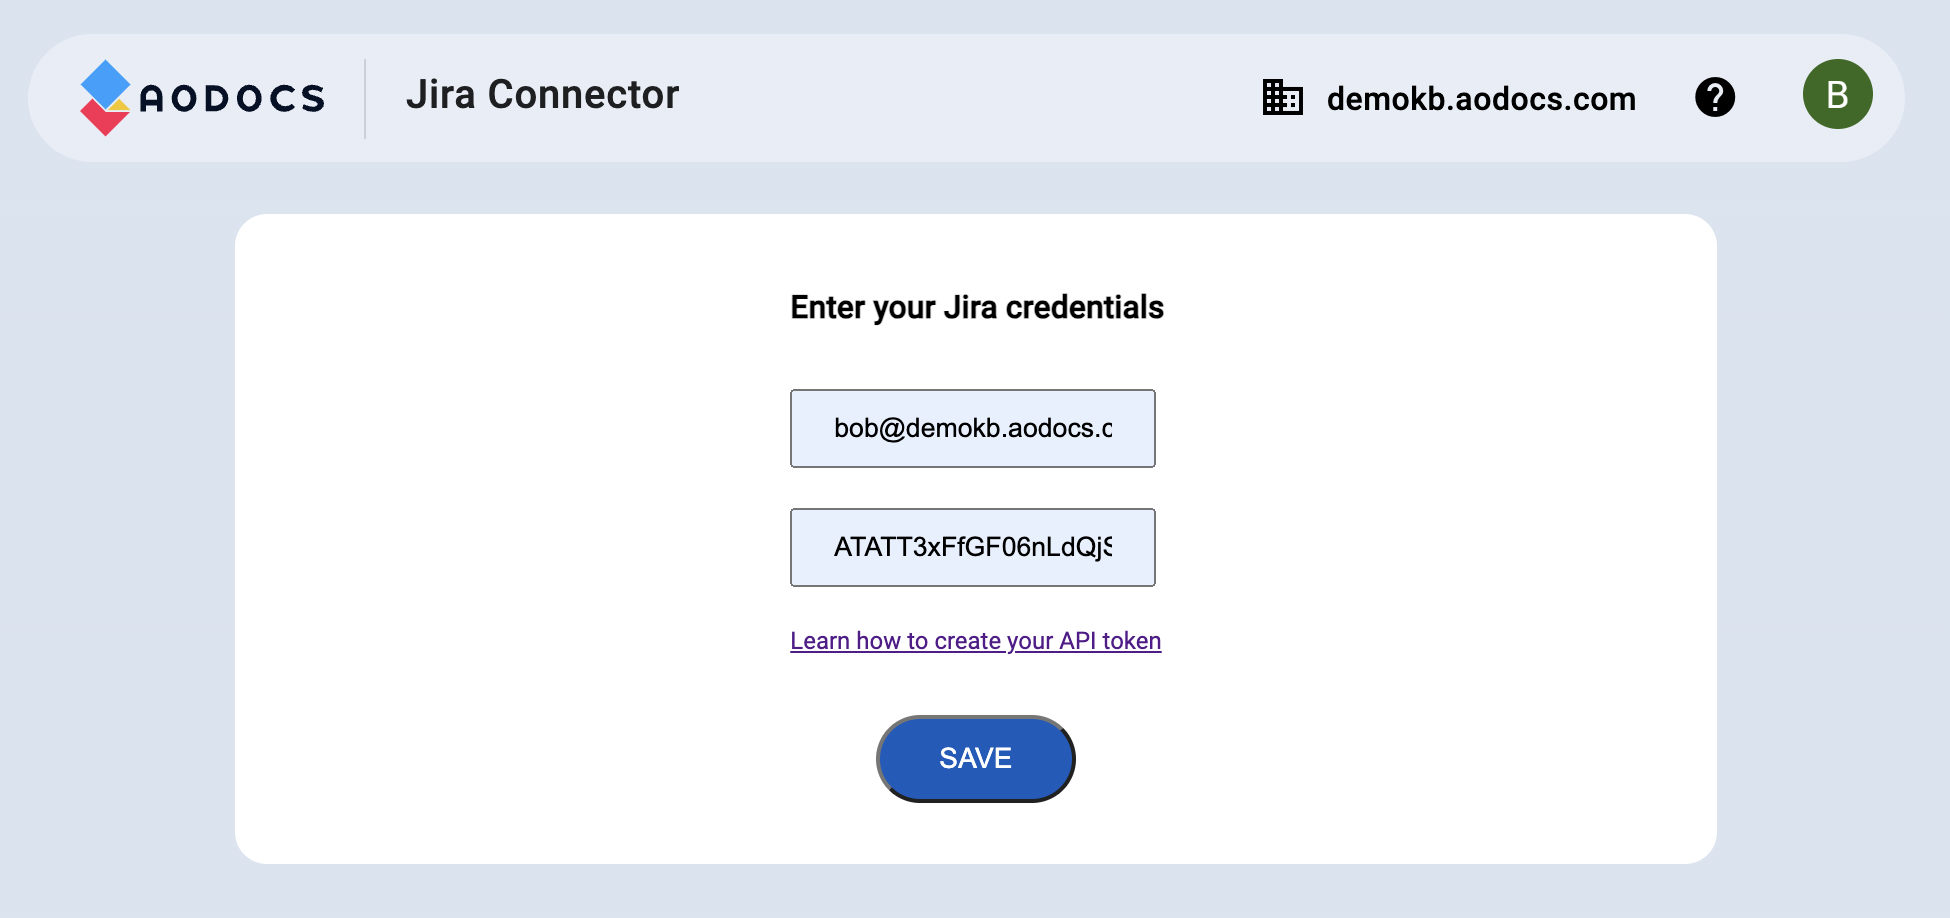This screenshot has width=1950, height=918.
Task: Click the small yellow triangle in the logo
Action: 121,104
